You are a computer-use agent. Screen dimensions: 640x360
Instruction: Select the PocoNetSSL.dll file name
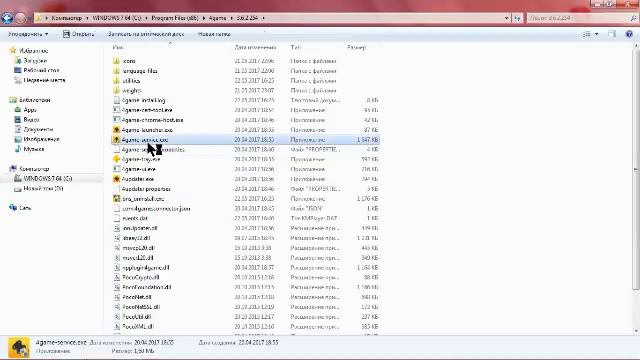[141, 307]
